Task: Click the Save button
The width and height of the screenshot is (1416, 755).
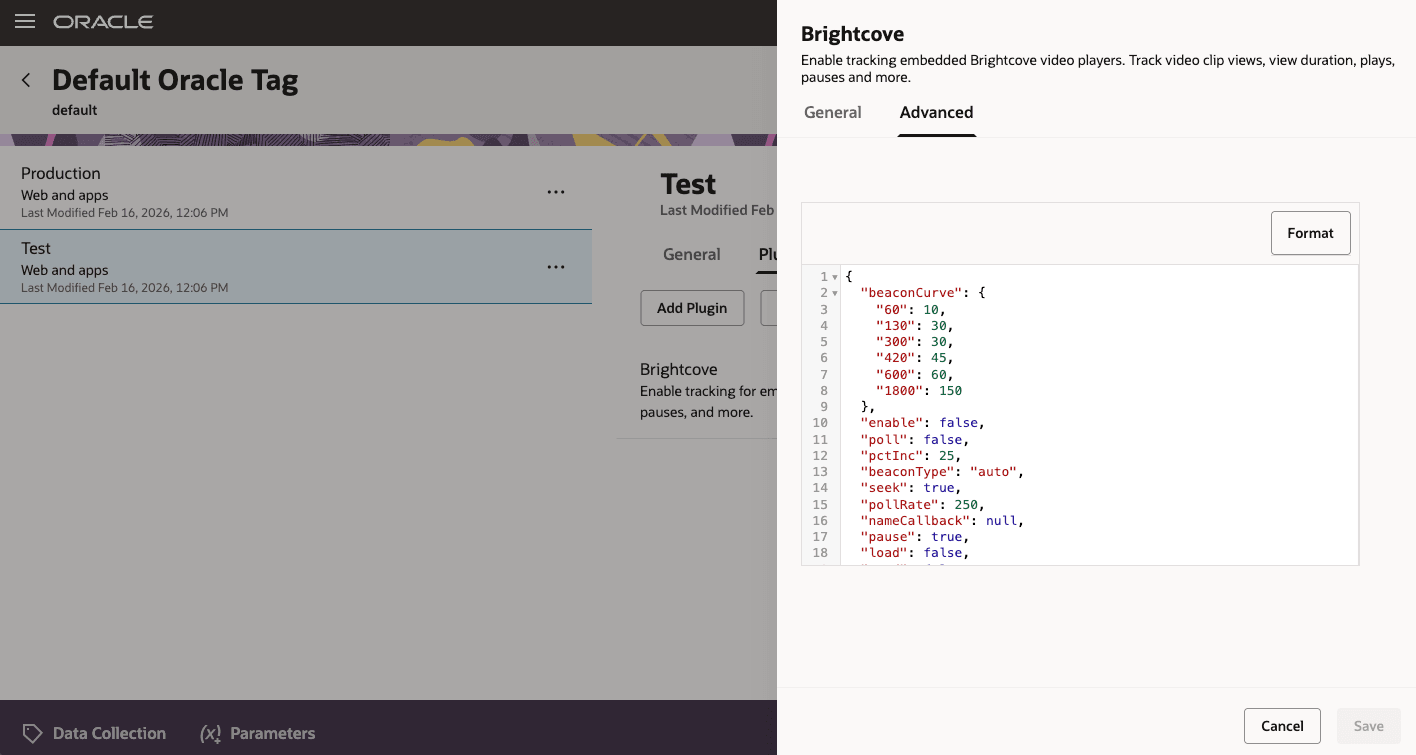Action: pyautogui.click(x=1369, y=726)
